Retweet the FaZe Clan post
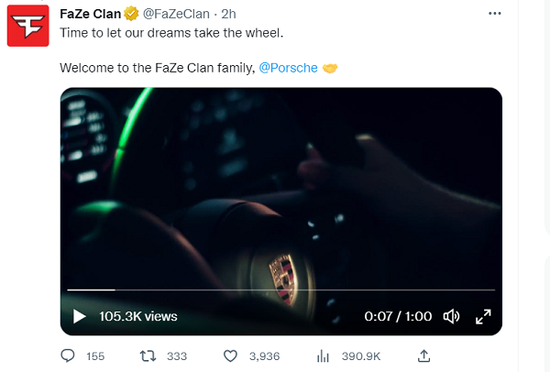Screen dimensions: 550x372 click(148, 356)
